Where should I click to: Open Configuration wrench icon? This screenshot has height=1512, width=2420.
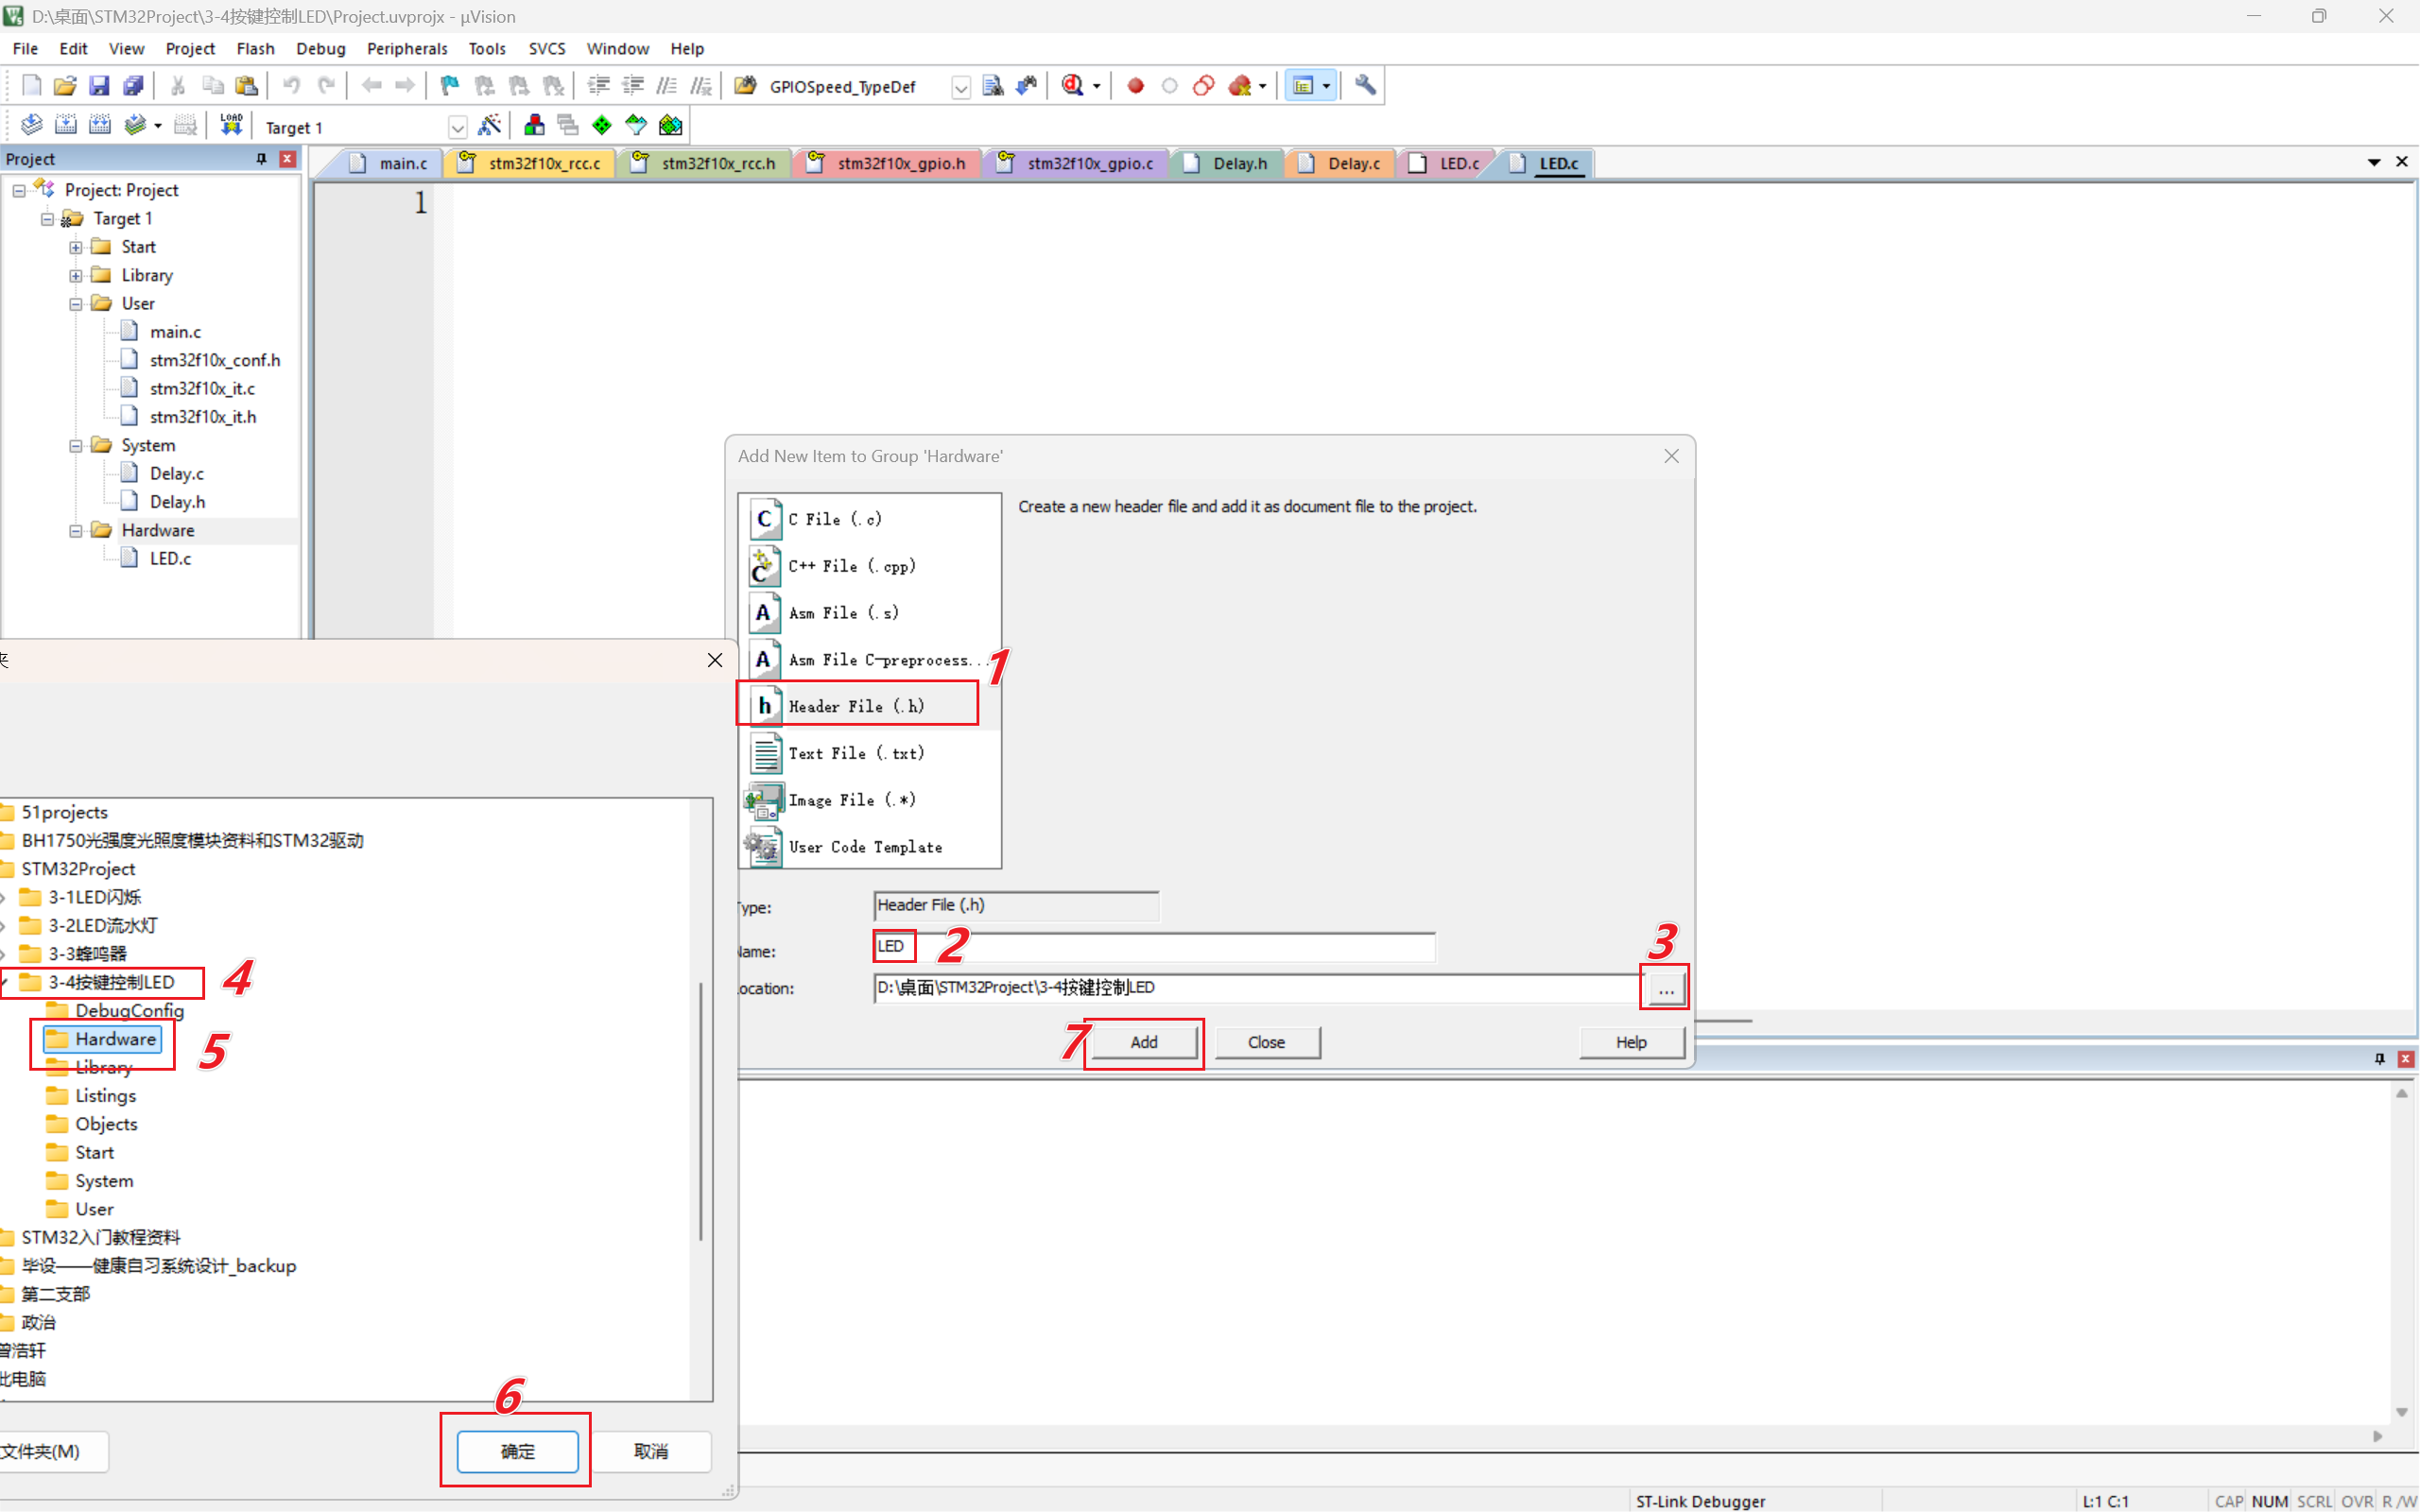pyautogui.click(x=1365, y=86)
